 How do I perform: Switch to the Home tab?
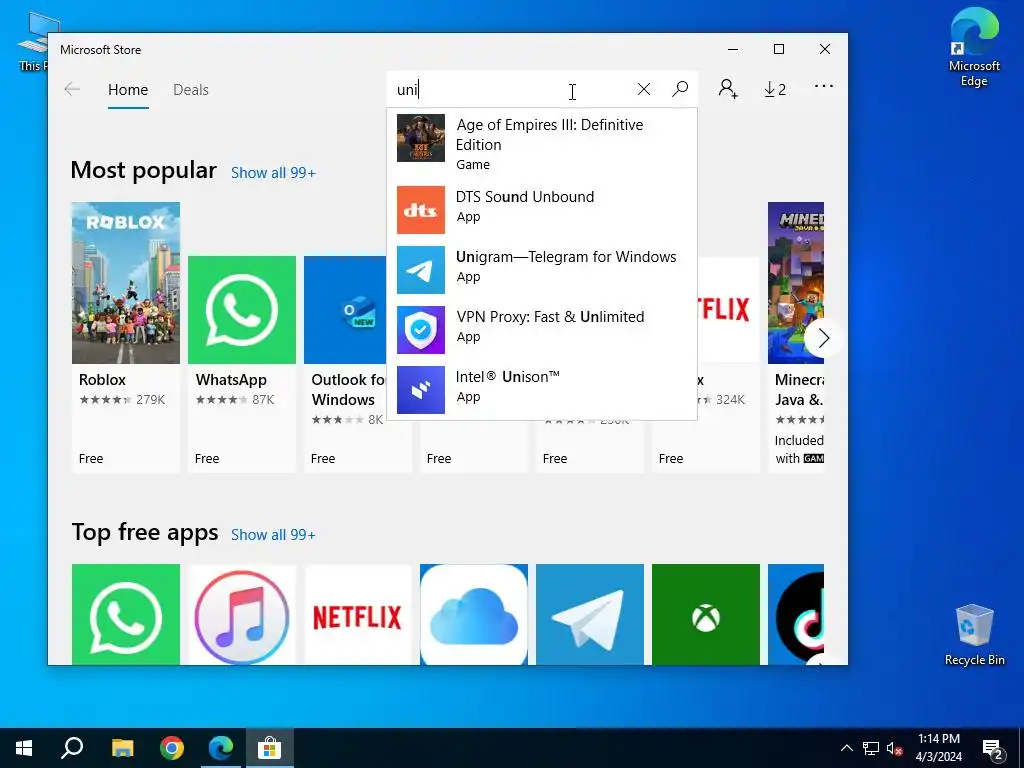pos(128,89)
